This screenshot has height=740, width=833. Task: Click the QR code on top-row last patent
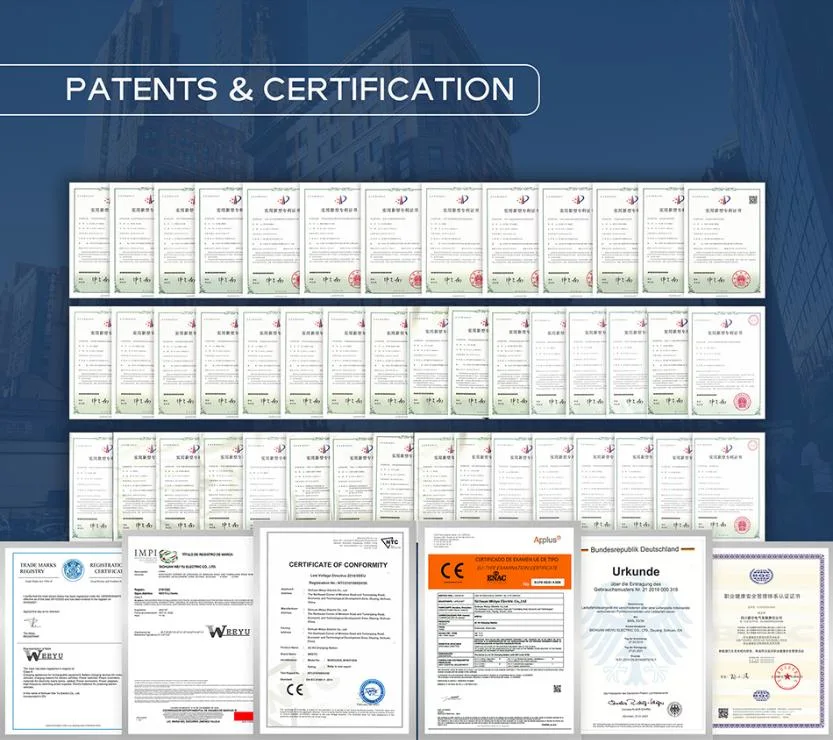click(x=753, y=200)
